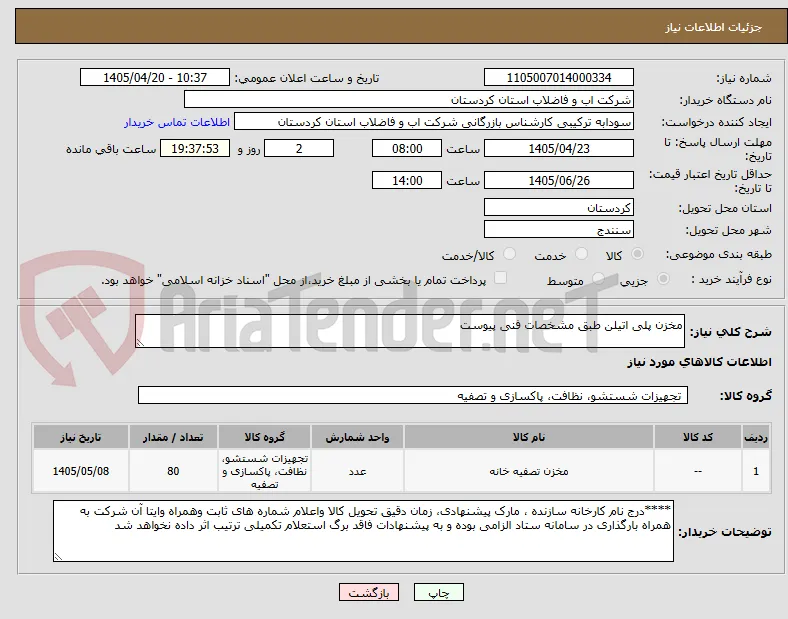Screen dimensions: 788x619
Task: Click row number 1 cell
Action: click(x=756, y=471)
